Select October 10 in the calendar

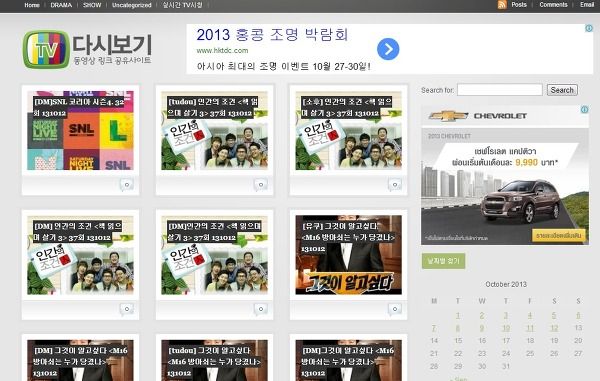pyautogui.click(x=506, y=328)
